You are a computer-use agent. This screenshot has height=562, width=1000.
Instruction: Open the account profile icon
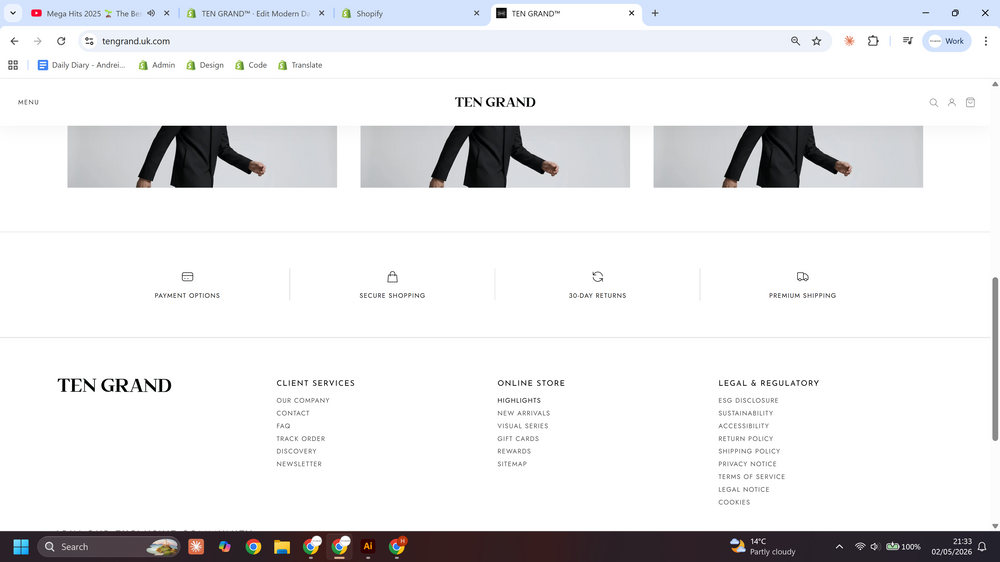pos(952,103)
